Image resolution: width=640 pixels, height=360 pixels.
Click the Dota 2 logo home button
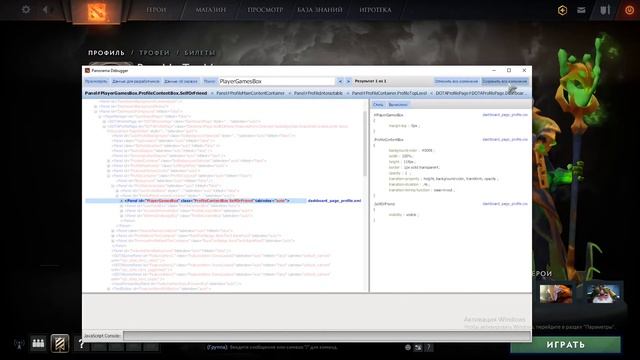point(96,11)
